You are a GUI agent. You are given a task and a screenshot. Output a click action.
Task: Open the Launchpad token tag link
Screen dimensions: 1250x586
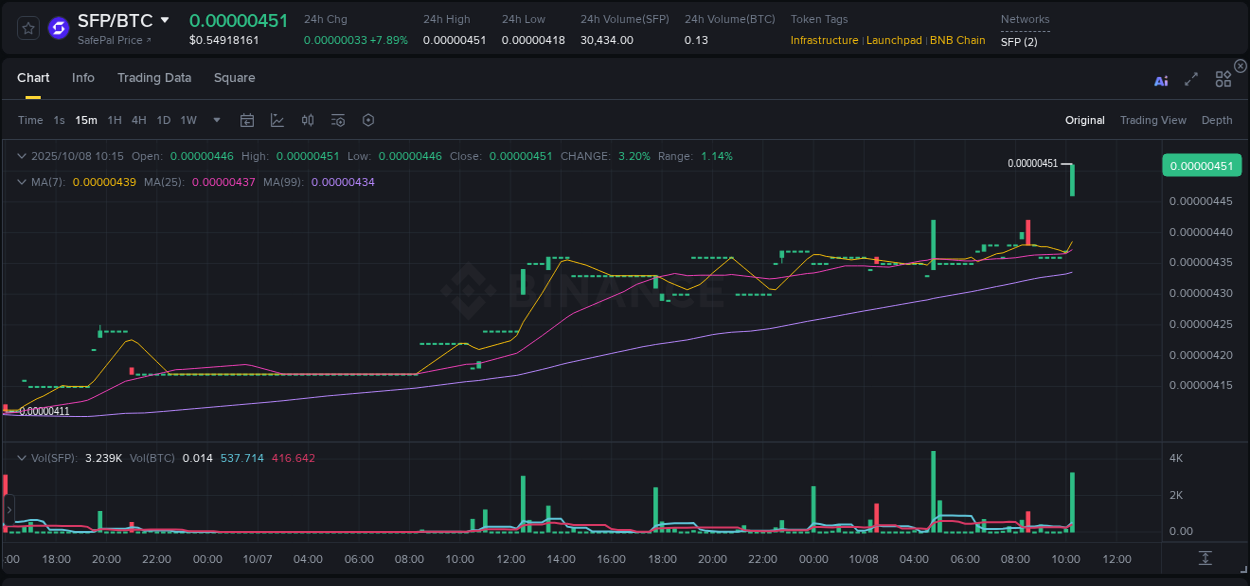point(894,40)
